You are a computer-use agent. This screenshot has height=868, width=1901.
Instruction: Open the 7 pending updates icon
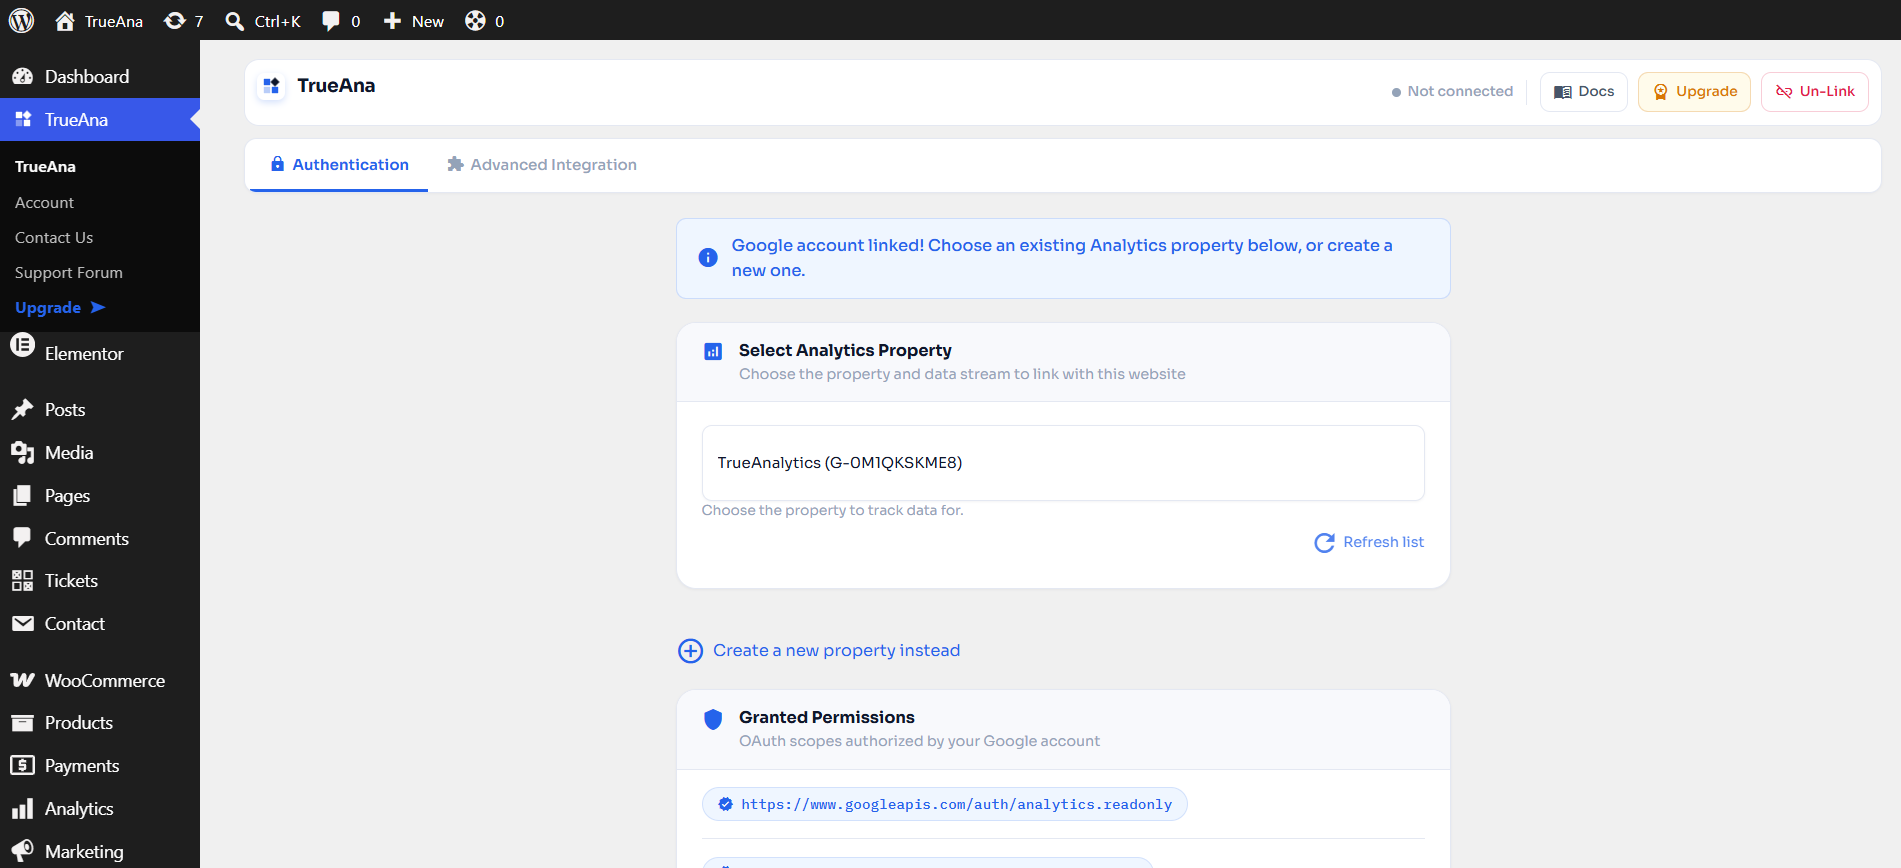click(x=174, y=21)
